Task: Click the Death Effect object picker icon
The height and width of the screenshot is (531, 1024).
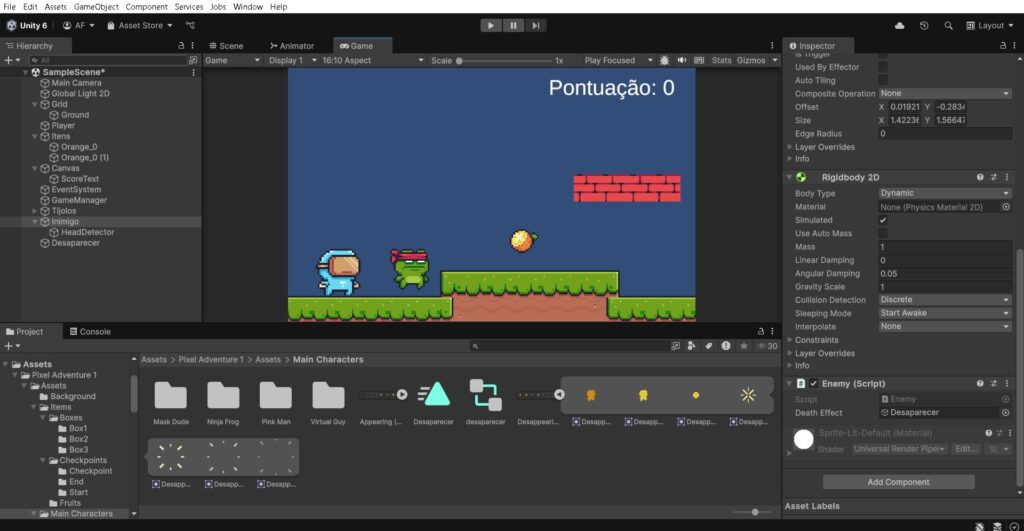Action: point(1006,413)
